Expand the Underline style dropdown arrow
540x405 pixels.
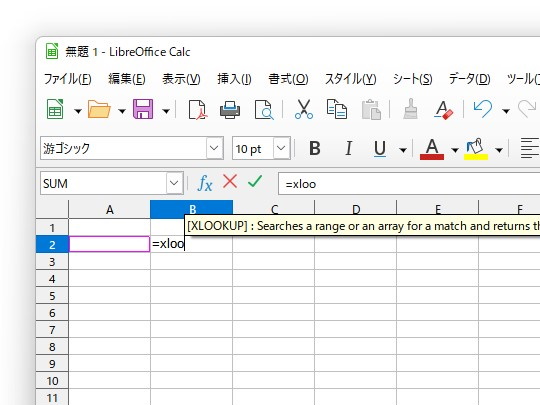(403, 150)
